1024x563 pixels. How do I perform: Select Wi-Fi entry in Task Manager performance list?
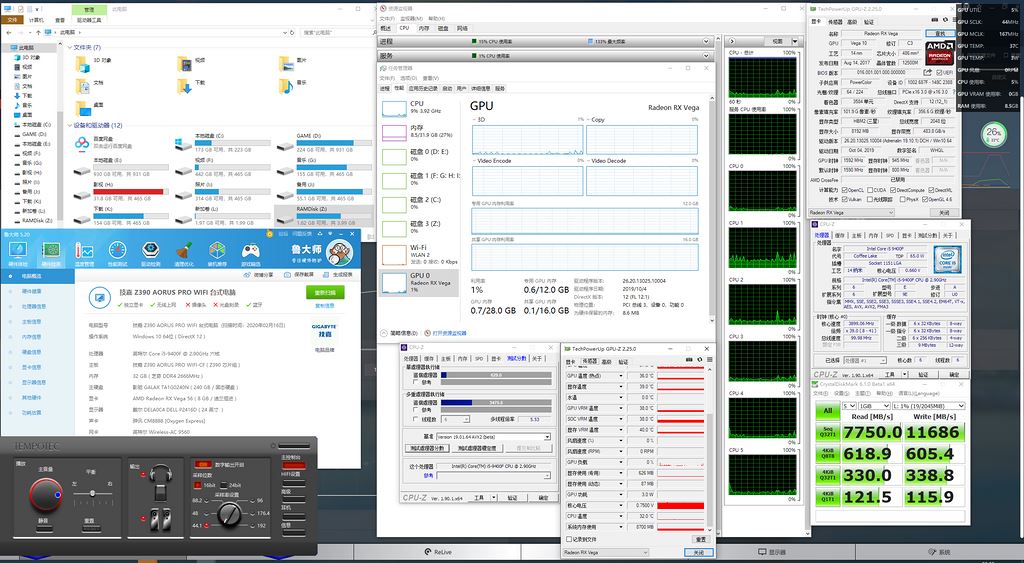[419, 255]
